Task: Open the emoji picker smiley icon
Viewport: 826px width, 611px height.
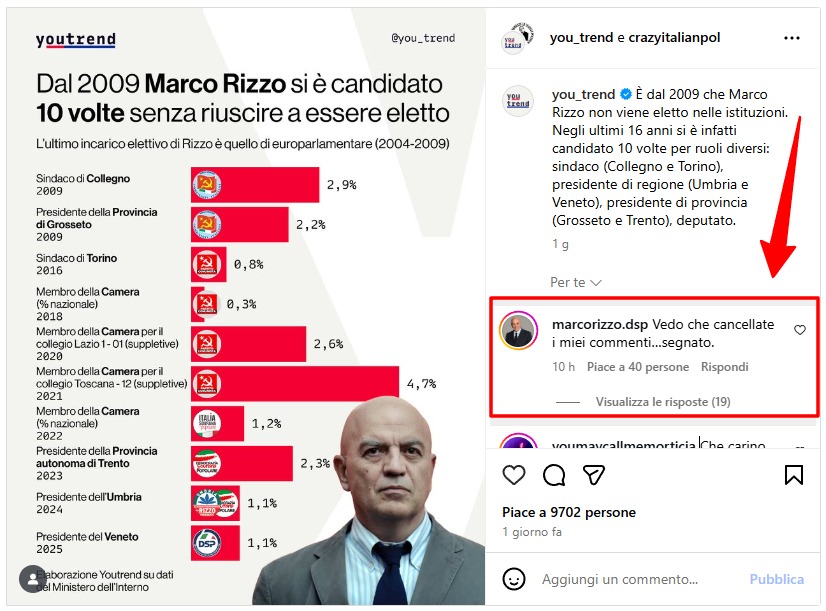Action: [x=514, y=579]
